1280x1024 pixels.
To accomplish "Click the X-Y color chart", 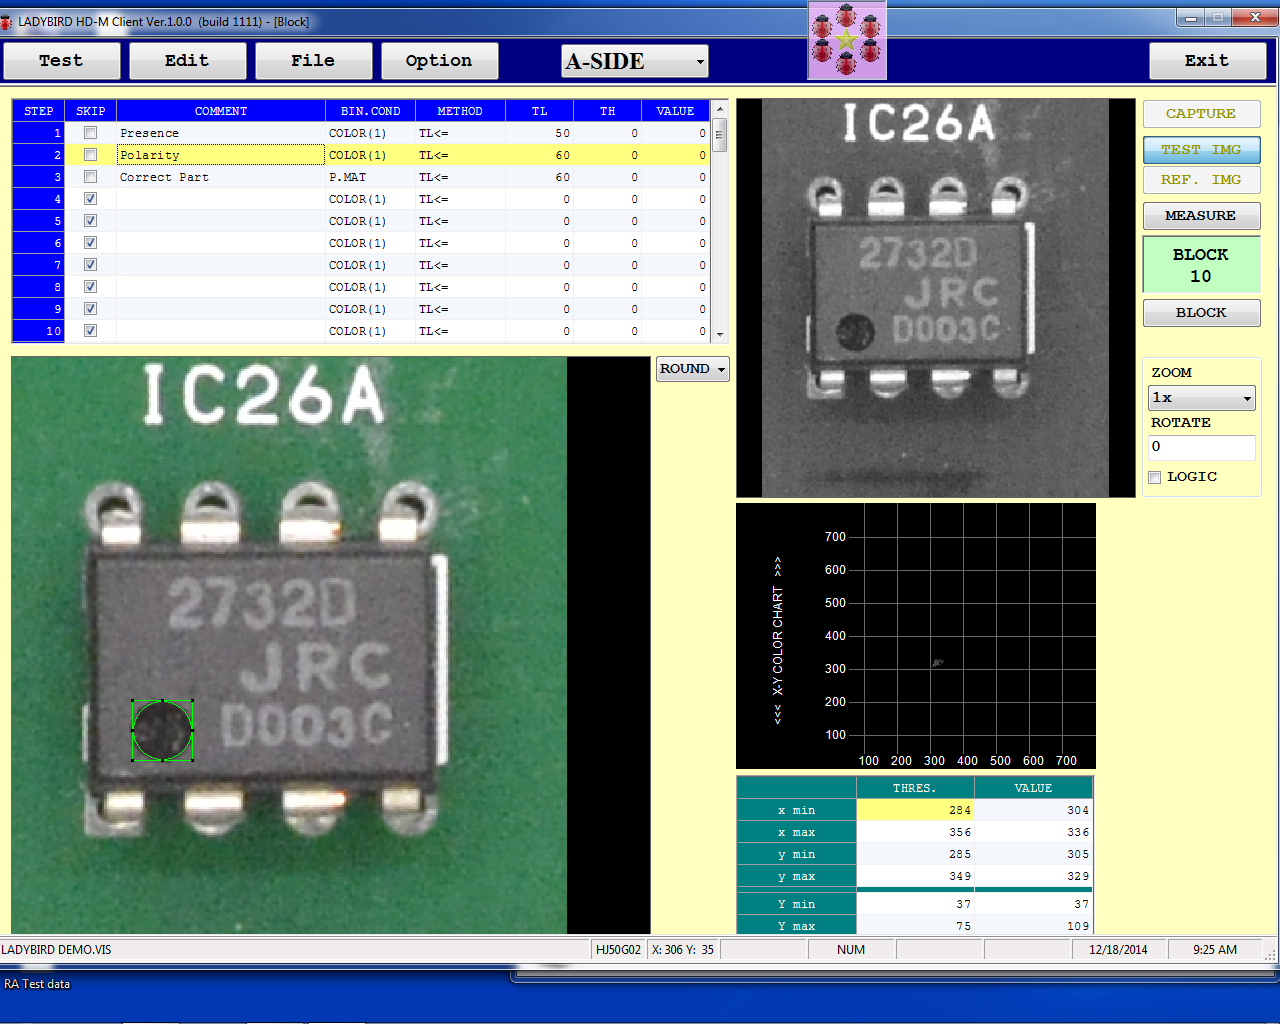I will tap(916, 636).
